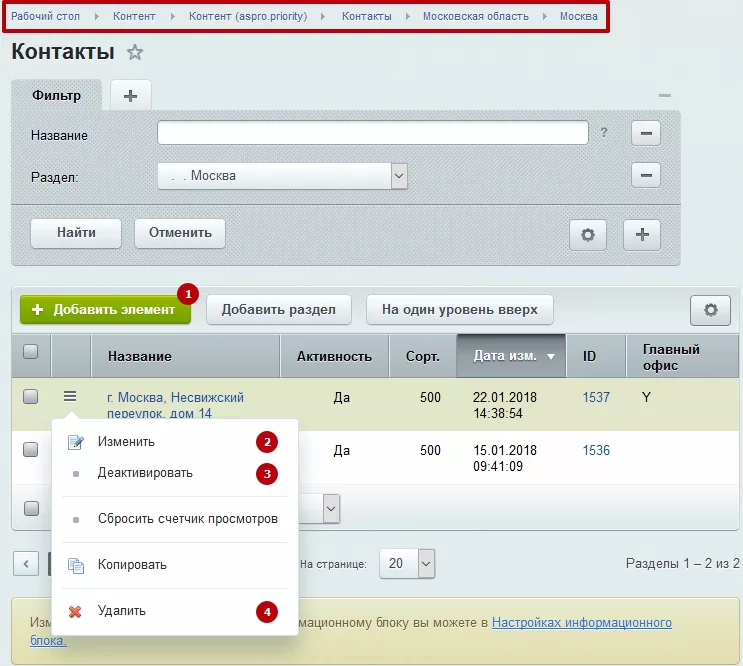Go to Контент (aspro.priority) breadcrumb

point(248,16)
